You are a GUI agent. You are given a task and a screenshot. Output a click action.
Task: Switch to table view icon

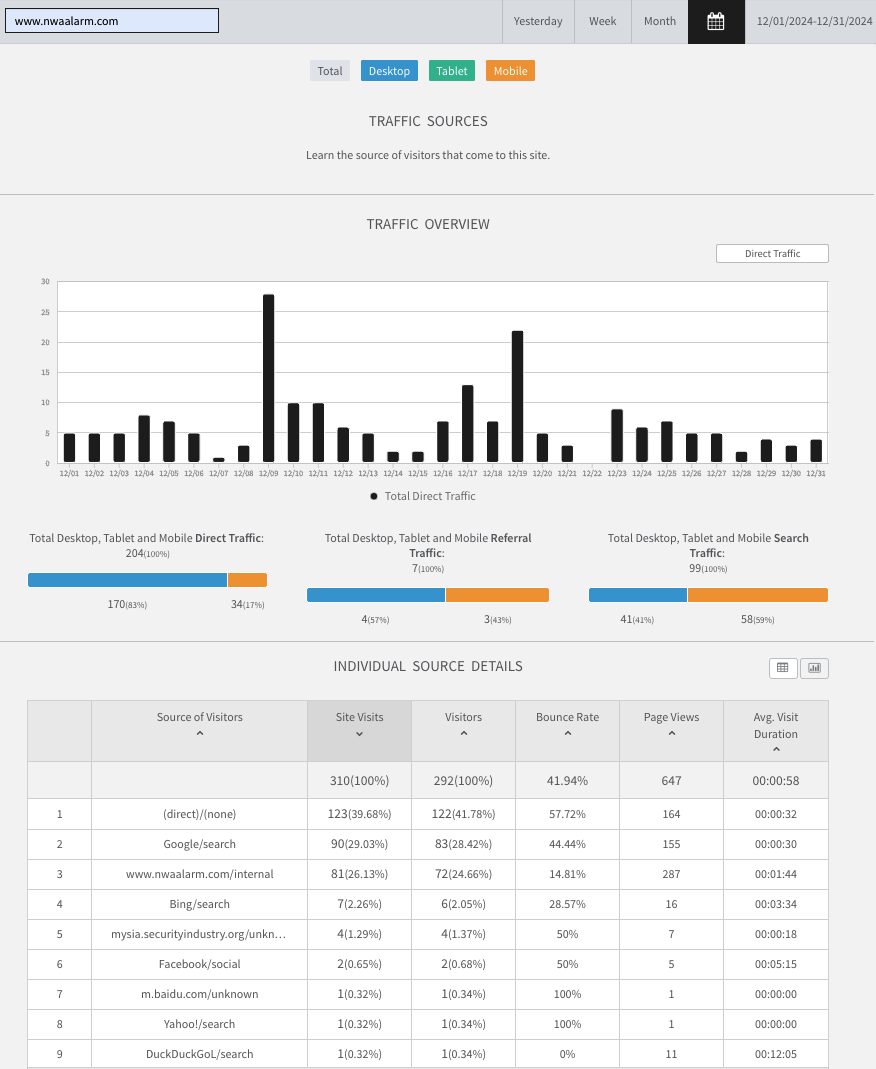783,668
